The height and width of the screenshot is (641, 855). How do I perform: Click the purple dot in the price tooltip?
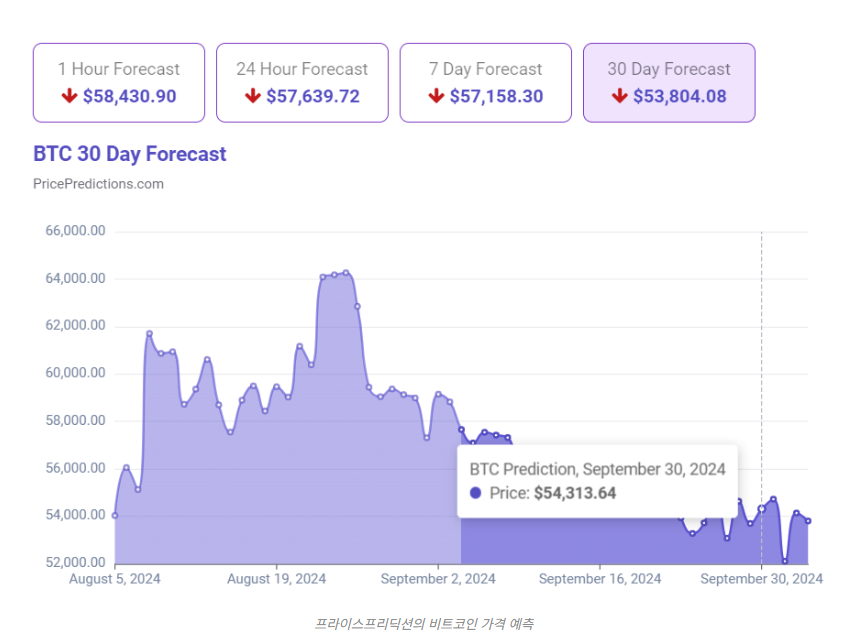(475, 493)
